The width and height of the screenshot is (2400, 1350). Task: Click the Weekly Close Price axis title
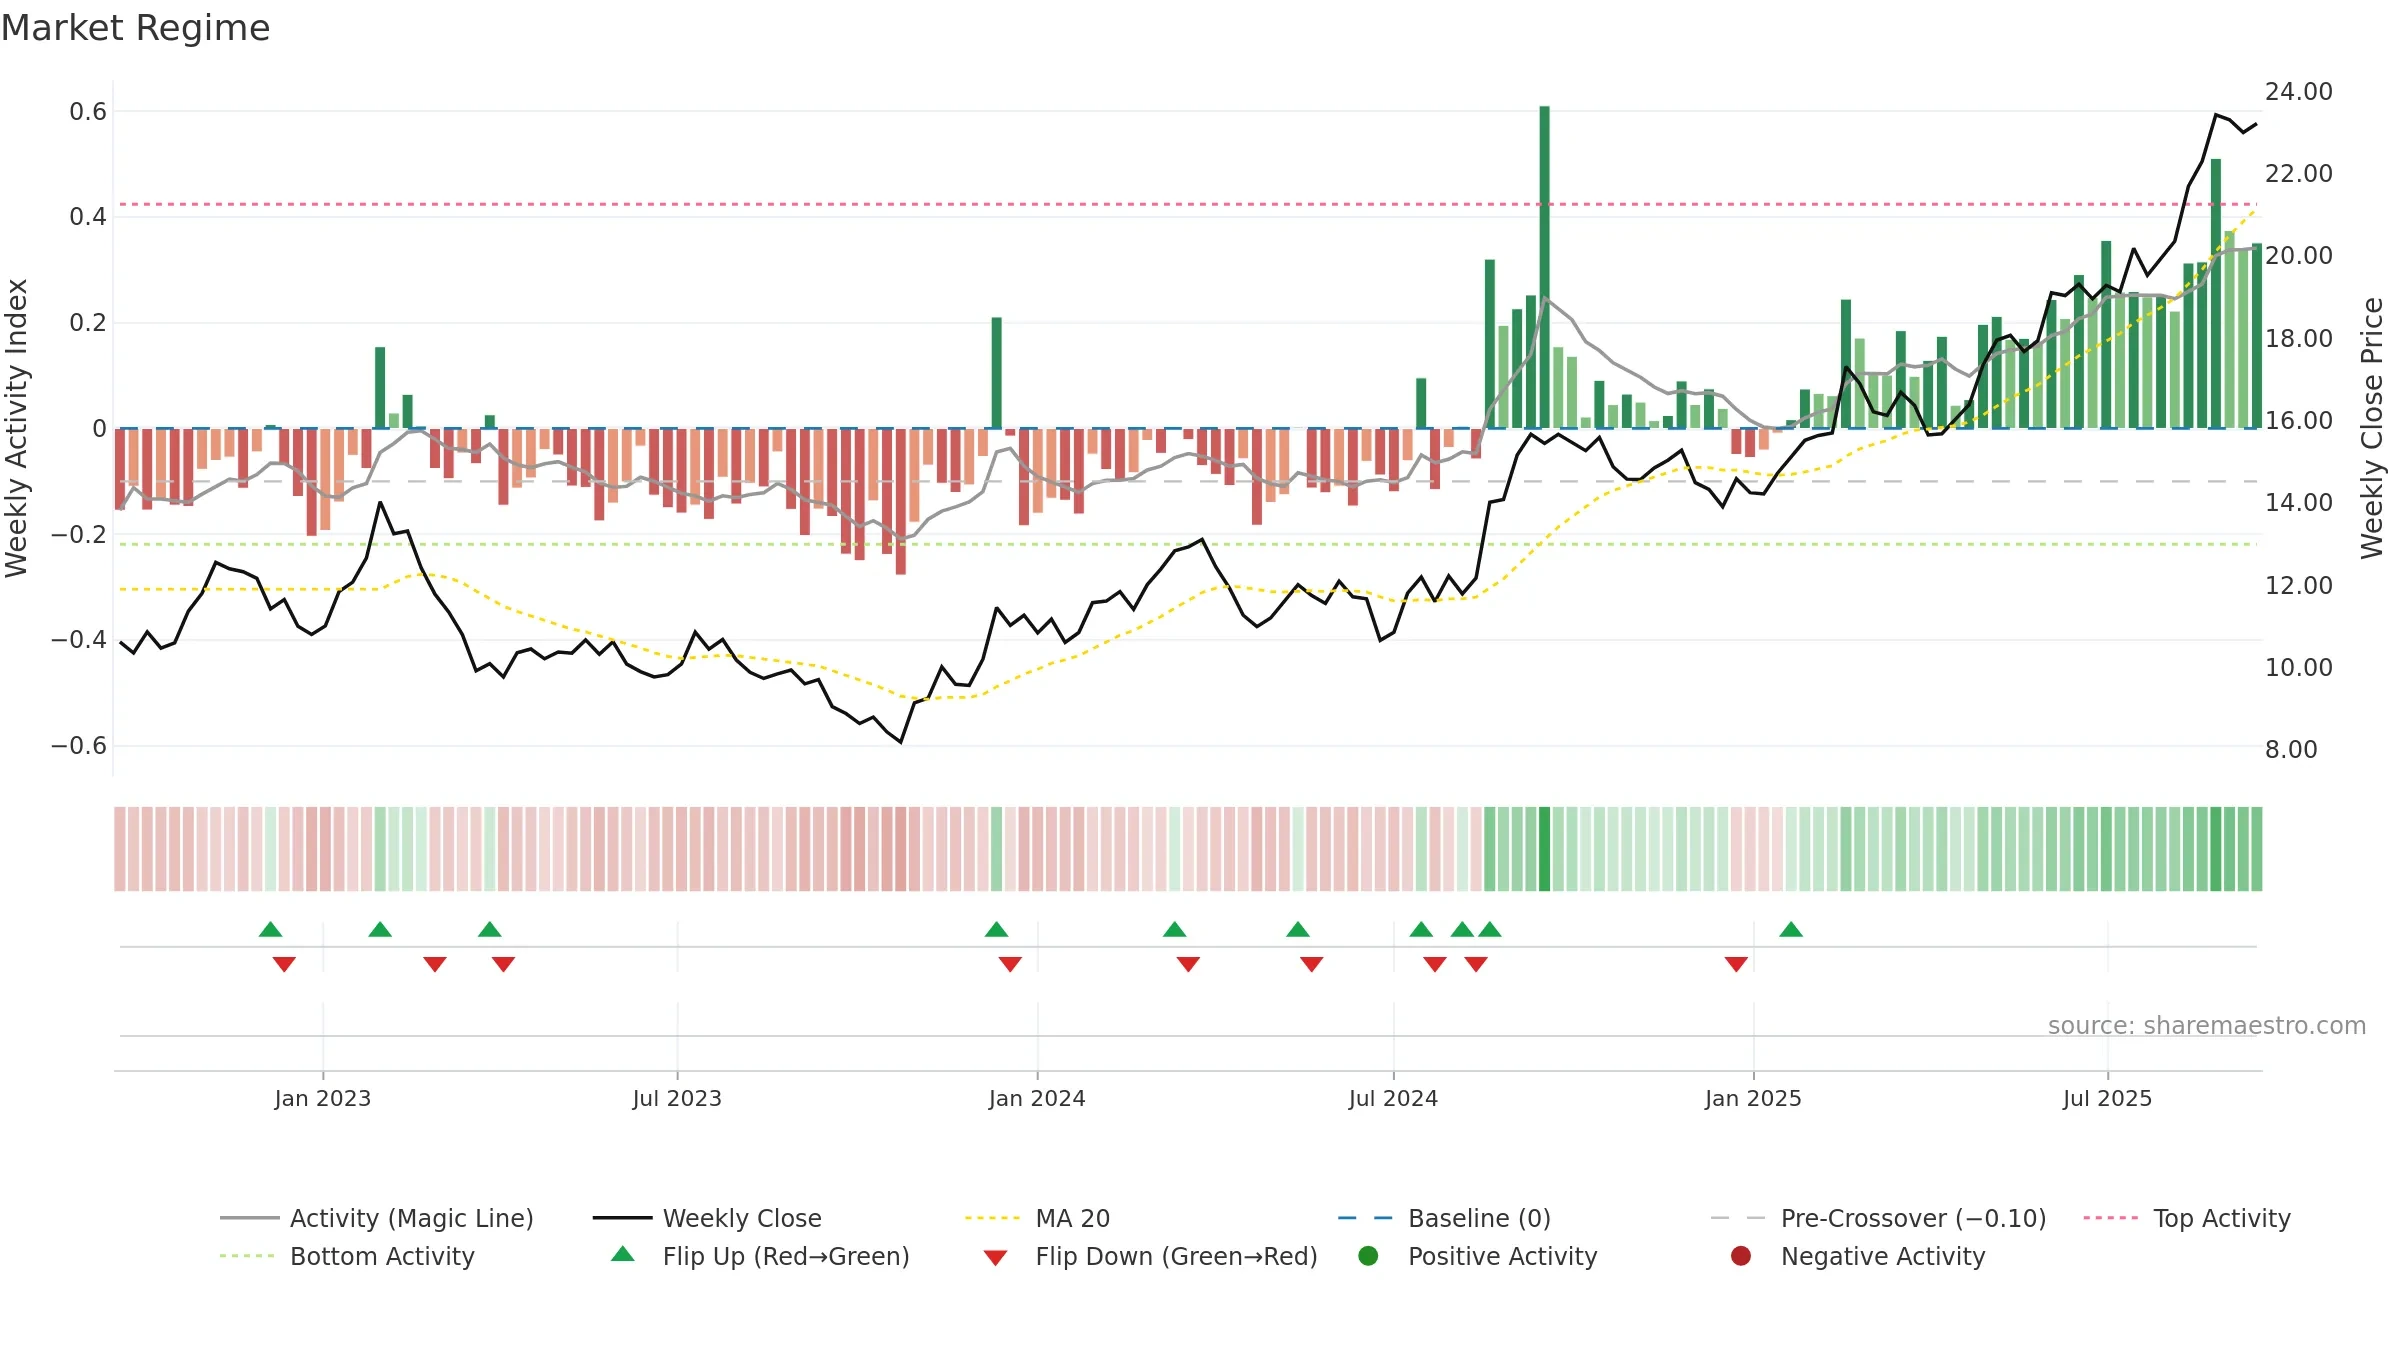(x=2373, y=428)
